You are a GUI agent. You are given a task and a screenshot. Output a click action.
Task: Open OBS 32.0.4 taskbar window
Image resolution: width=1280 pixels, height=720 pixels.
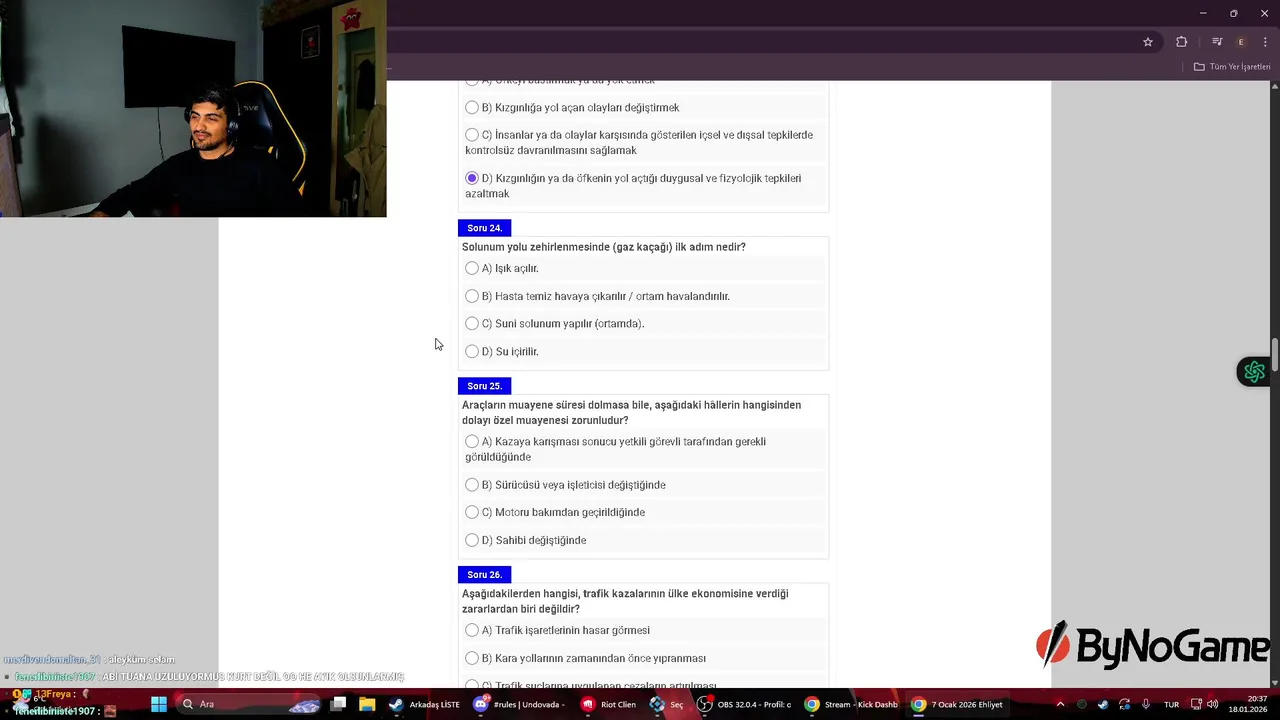tap(744, 704)
